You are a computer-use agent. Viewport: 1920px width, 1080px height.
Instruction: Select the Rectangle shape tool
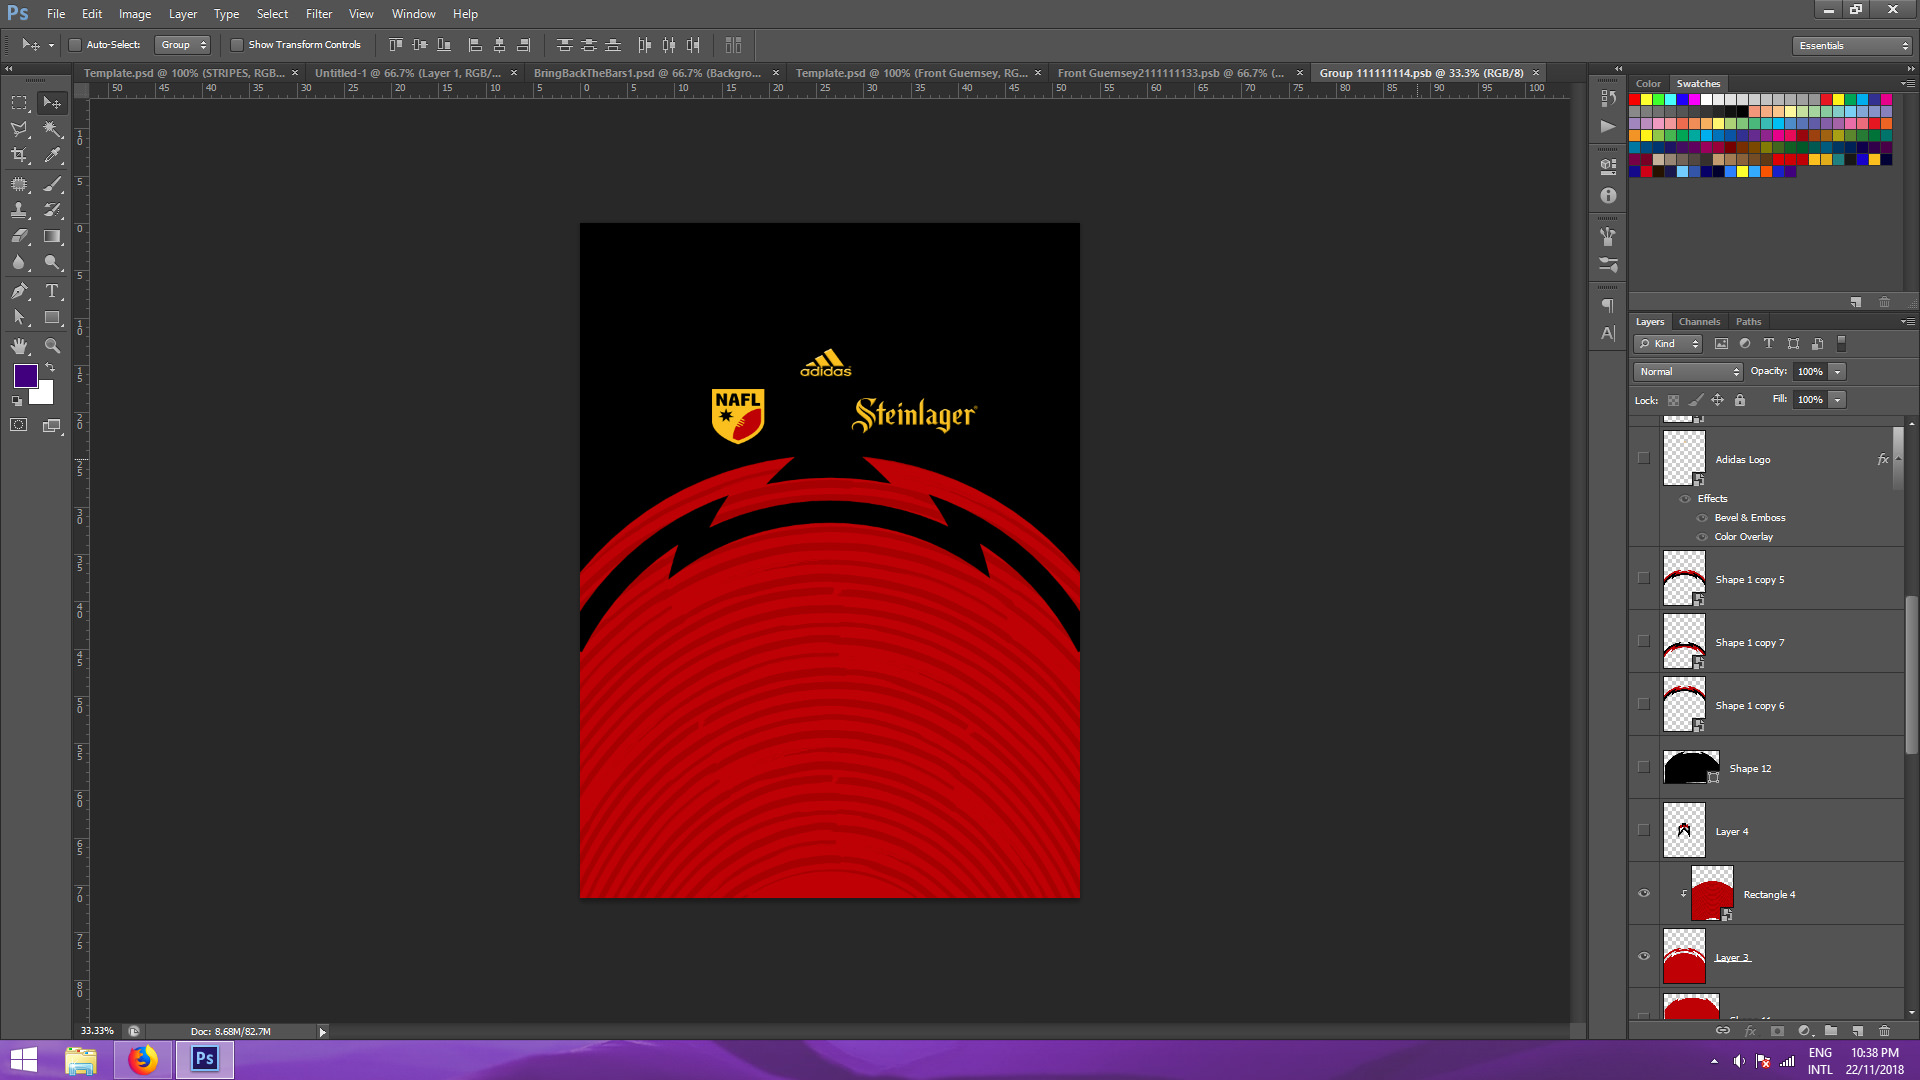pyautogui.click(x=52, y=317)
